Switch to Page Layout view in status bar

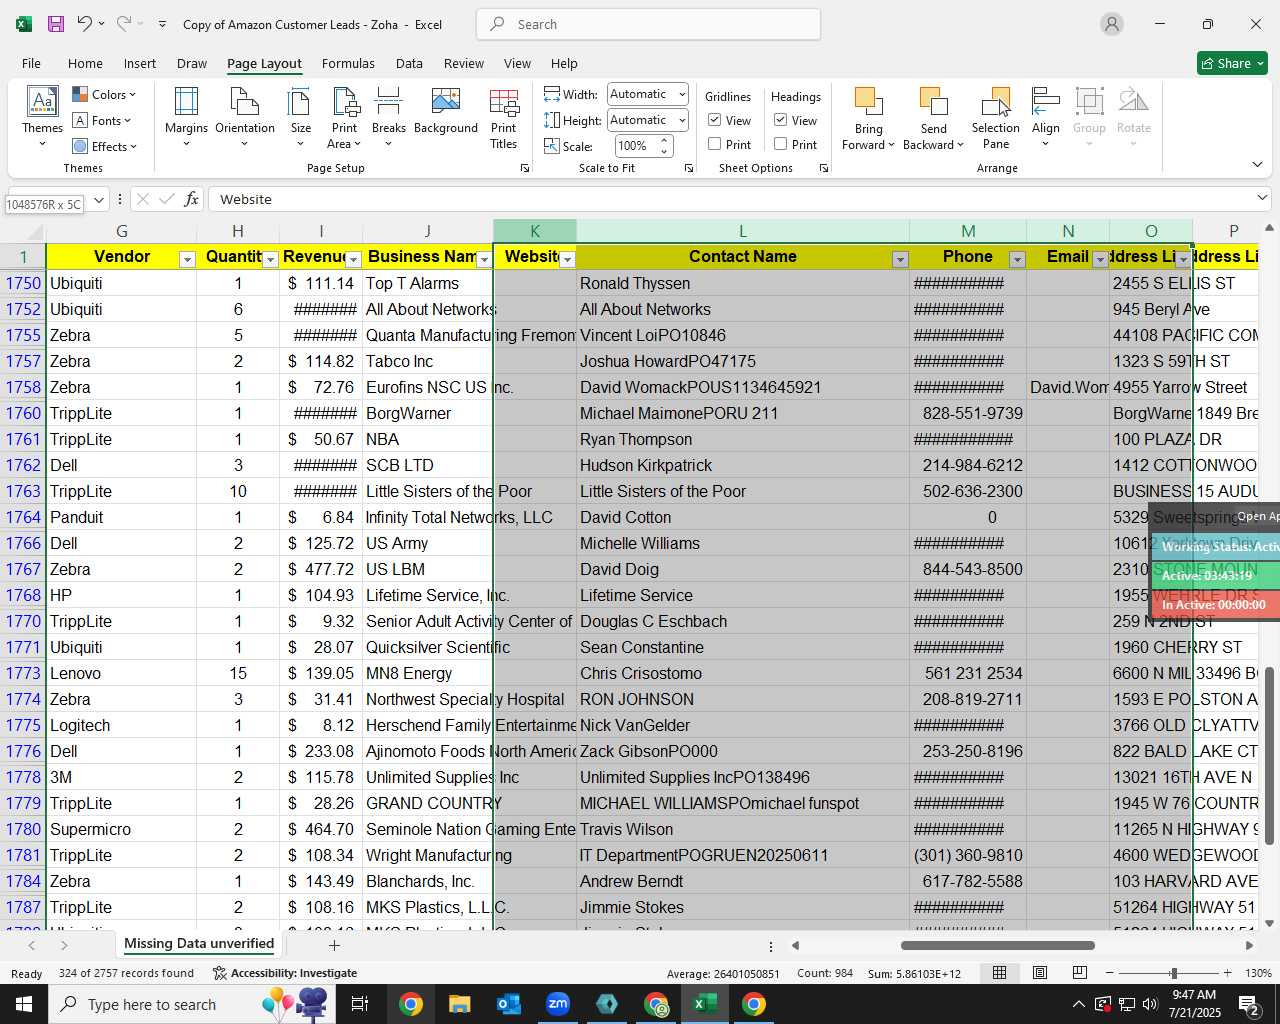1040,973
